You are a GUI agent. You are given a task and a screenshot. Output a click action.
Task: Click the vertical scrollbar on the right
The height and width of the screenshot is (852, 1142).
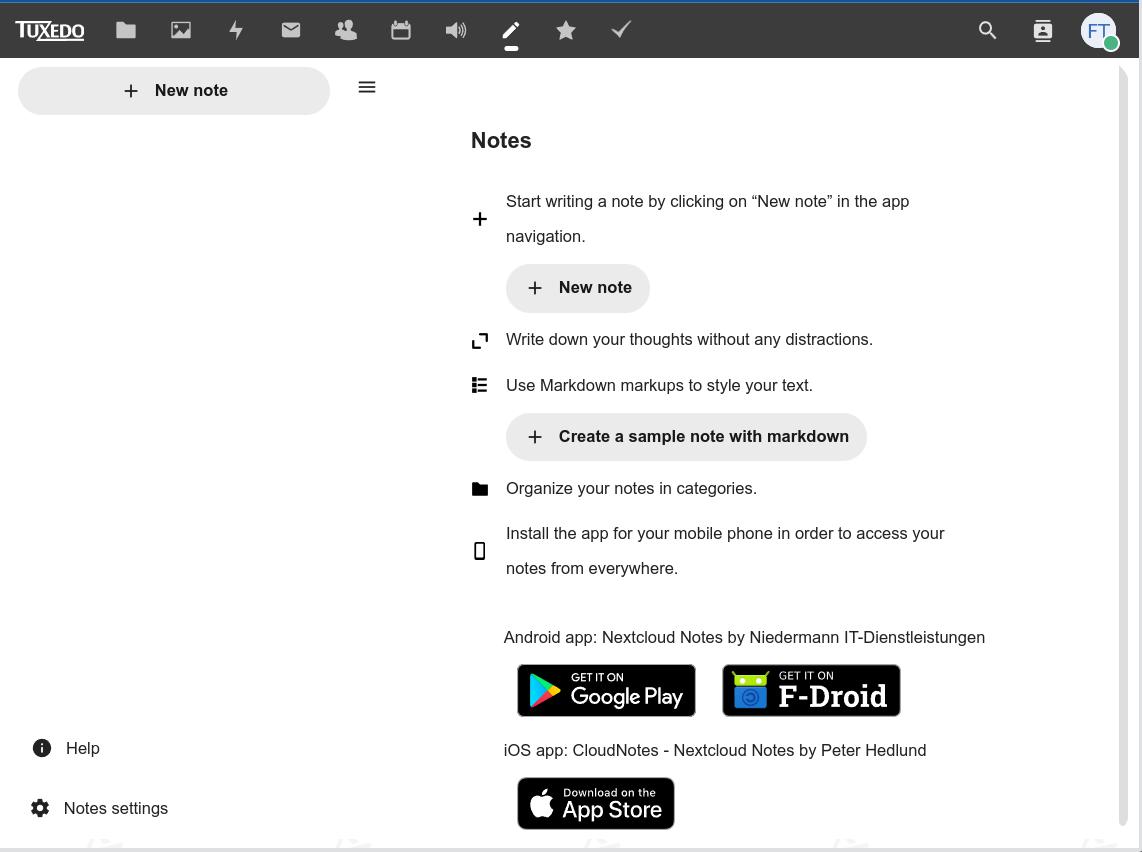(x=1122, y=444)
